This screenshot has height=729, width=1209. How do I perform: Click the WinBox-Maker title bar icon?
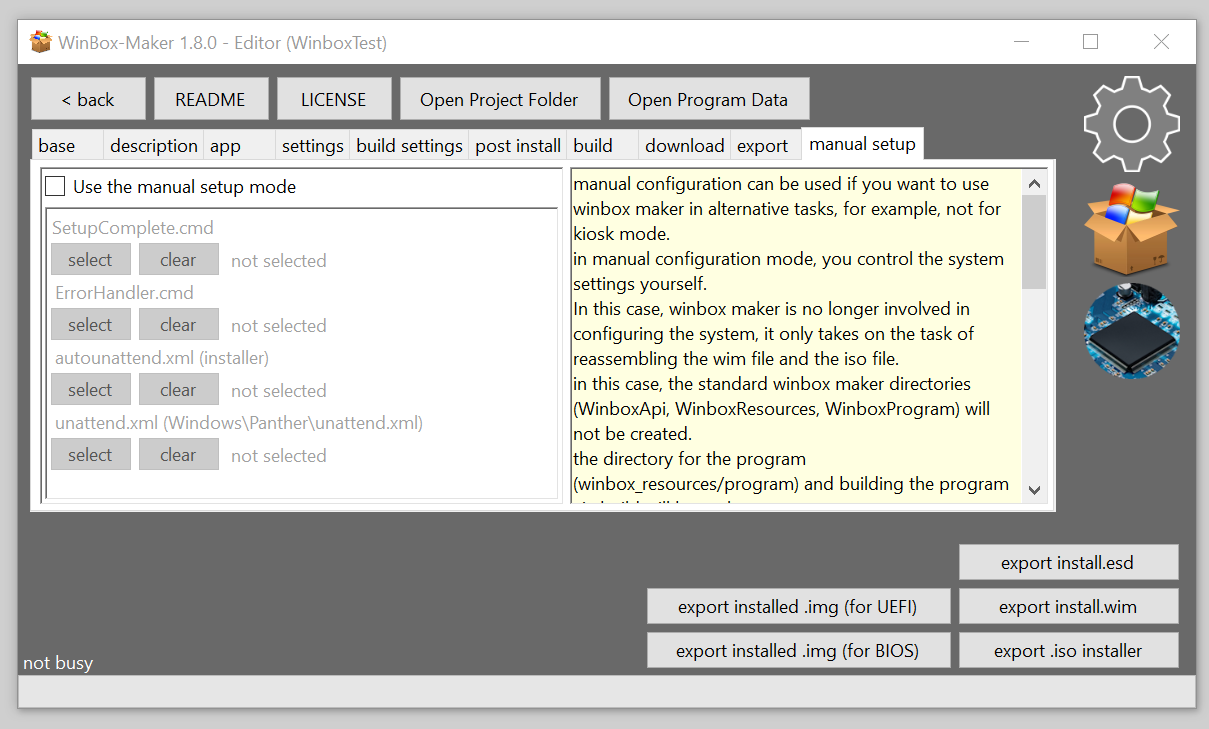pyautogui.click(x=41, y=42)
